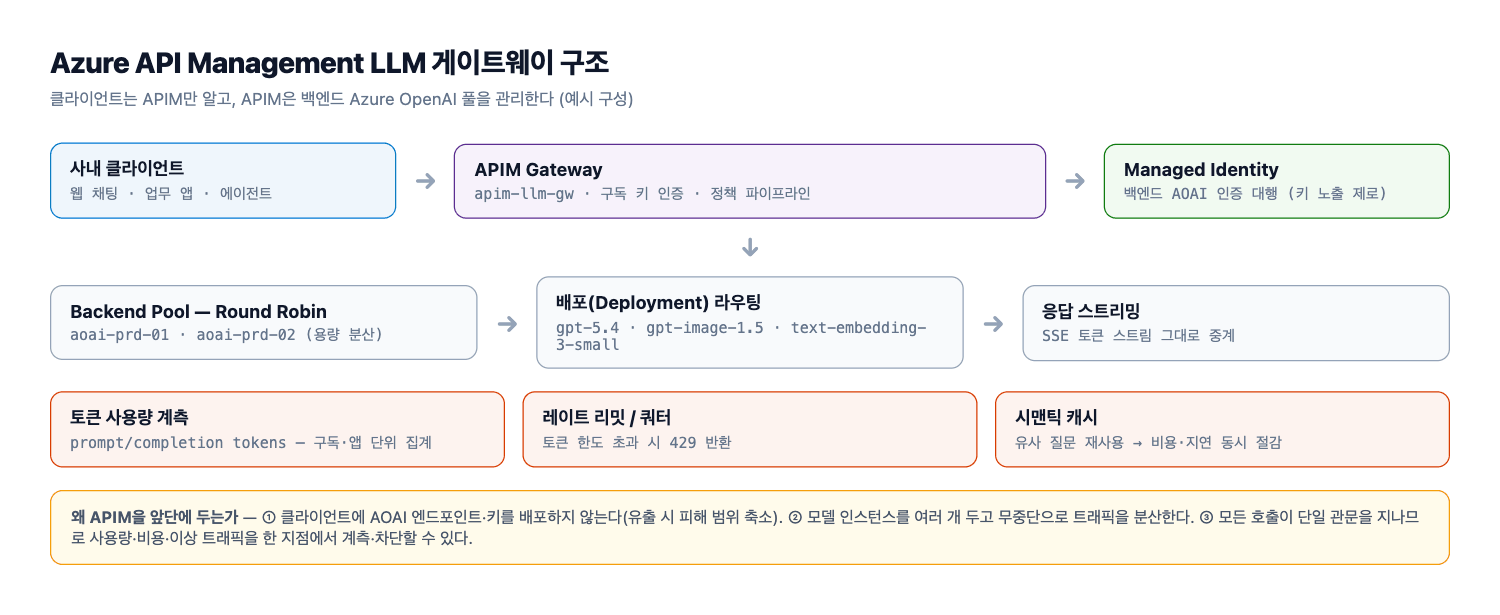Screen dimensions: 1500x615
Task: Click the text '웹 채팅 · 업무 앱 · 에이전트'
Action: tap(171, 193)
